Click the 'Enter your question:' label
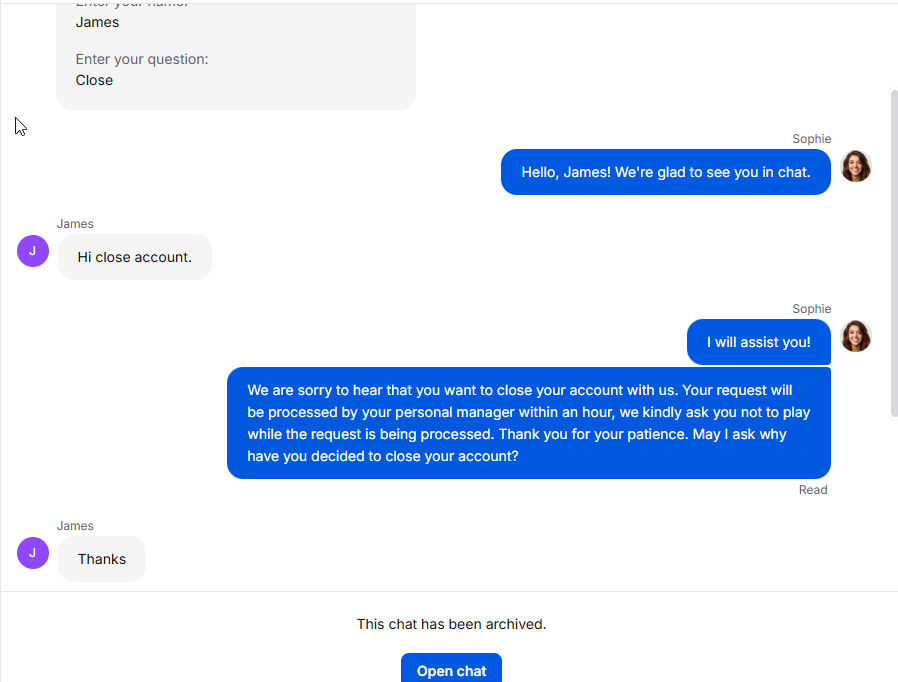898x682 pixels. (142, 59)
